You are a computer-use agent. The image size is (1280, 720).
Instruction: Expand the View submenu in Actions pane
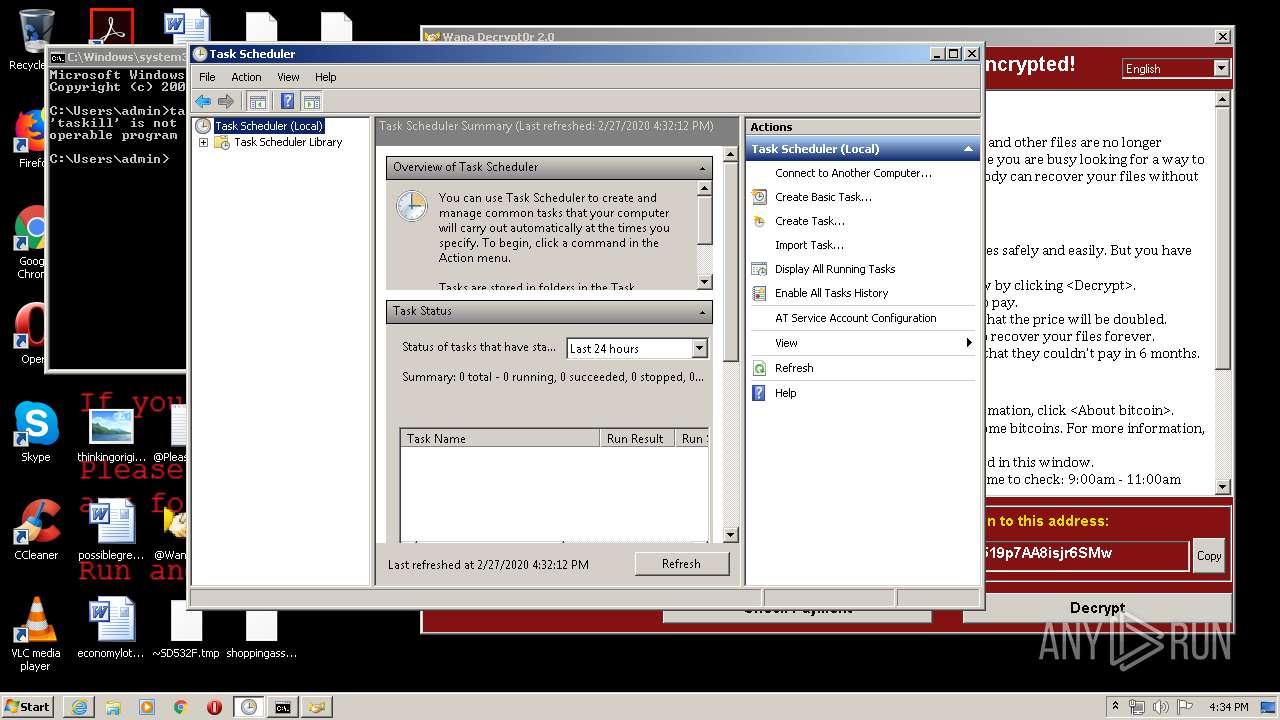[x=862, y=343]
